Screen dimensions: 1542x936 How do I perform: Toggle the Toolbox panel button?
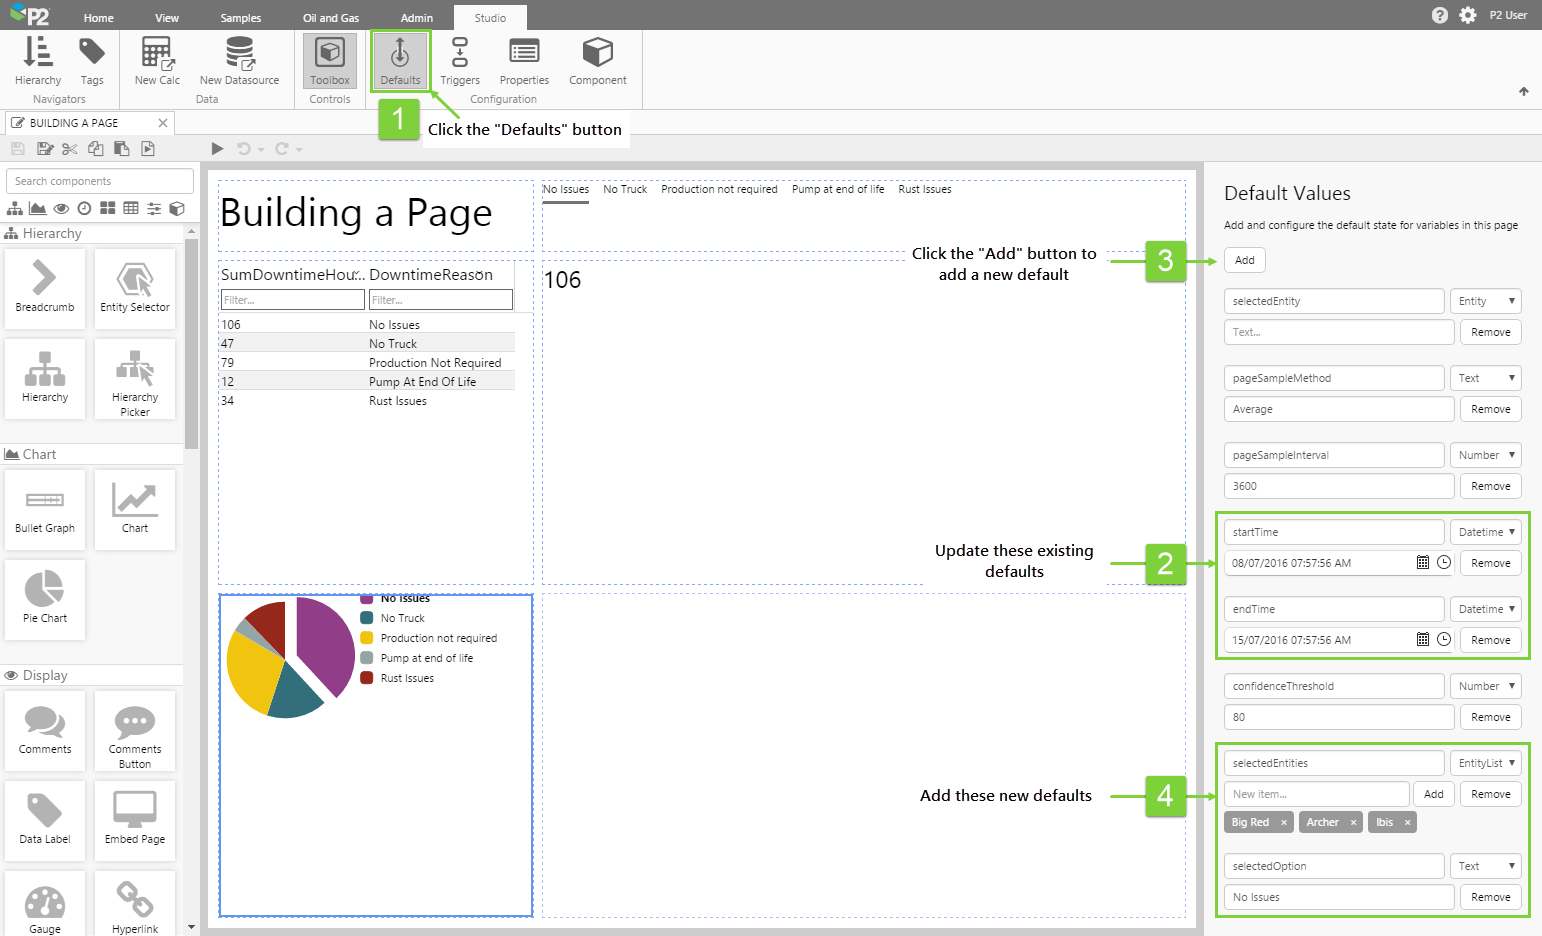coord(329,60)
